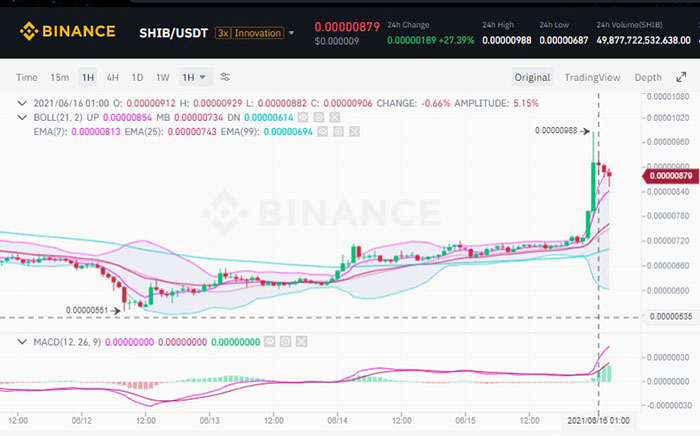Select the Time chart interval
The height and width of the screenshot is (436, 700).
pyautogui.click(x=27, y=77)
